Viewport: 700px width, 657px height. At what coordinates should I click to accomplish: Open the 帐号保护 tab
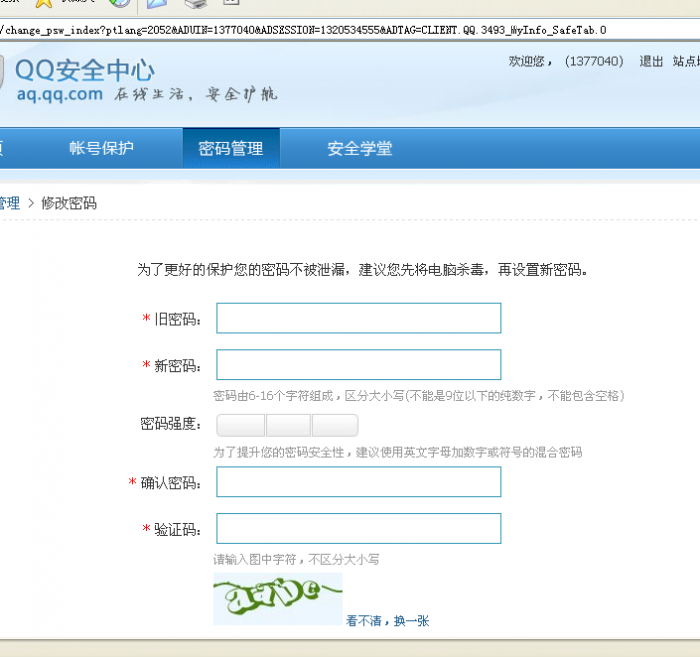pos(101,148)
